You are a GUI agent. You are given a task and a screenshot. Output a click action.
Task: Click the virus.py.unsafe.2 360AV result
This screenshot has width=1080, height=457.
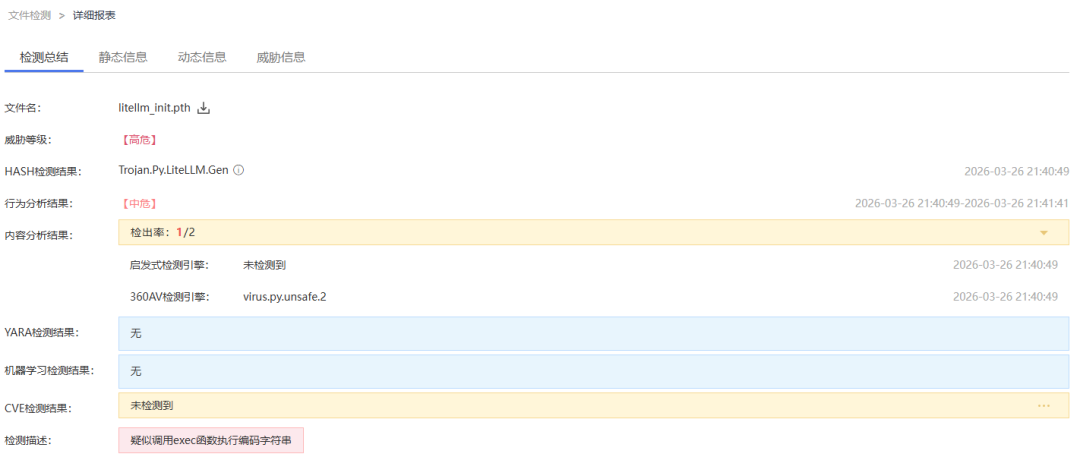click(285, 297)
